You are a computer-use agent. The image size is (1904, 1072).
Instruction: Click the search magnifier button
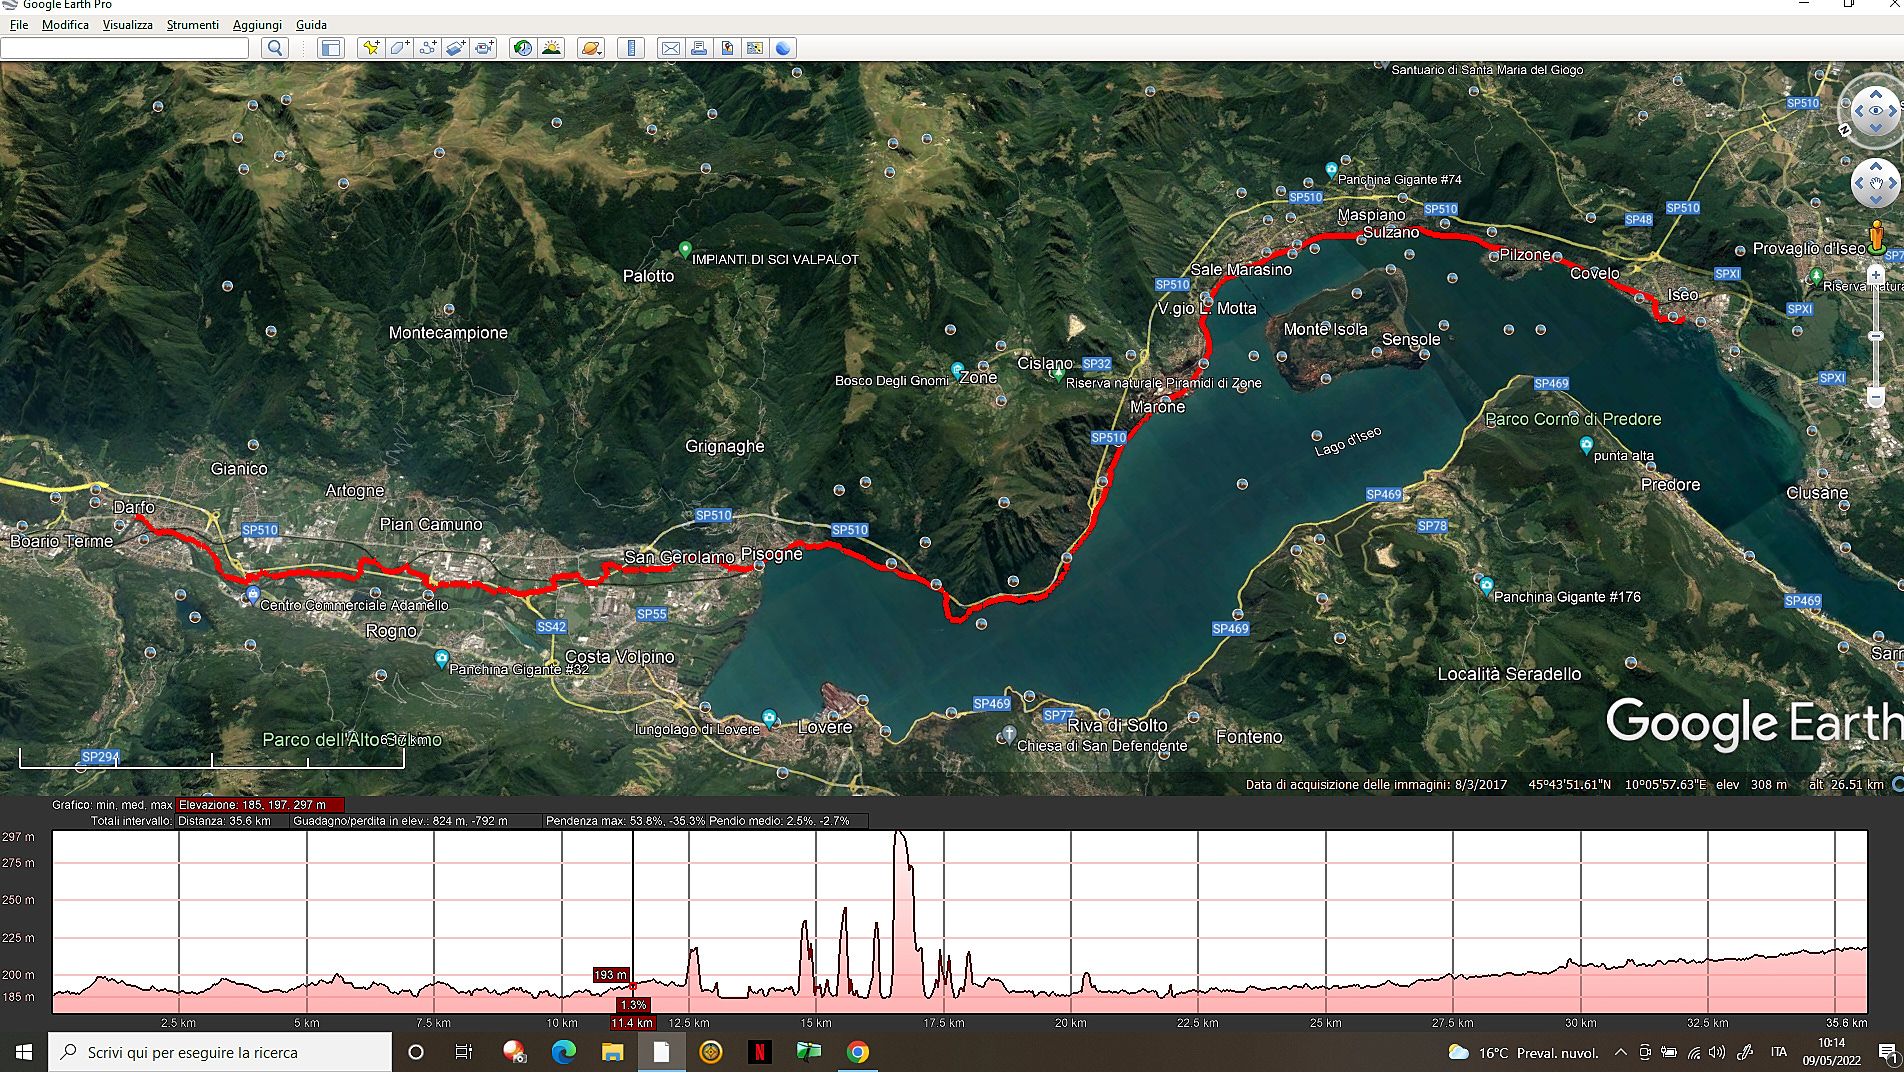click(275, 48)
